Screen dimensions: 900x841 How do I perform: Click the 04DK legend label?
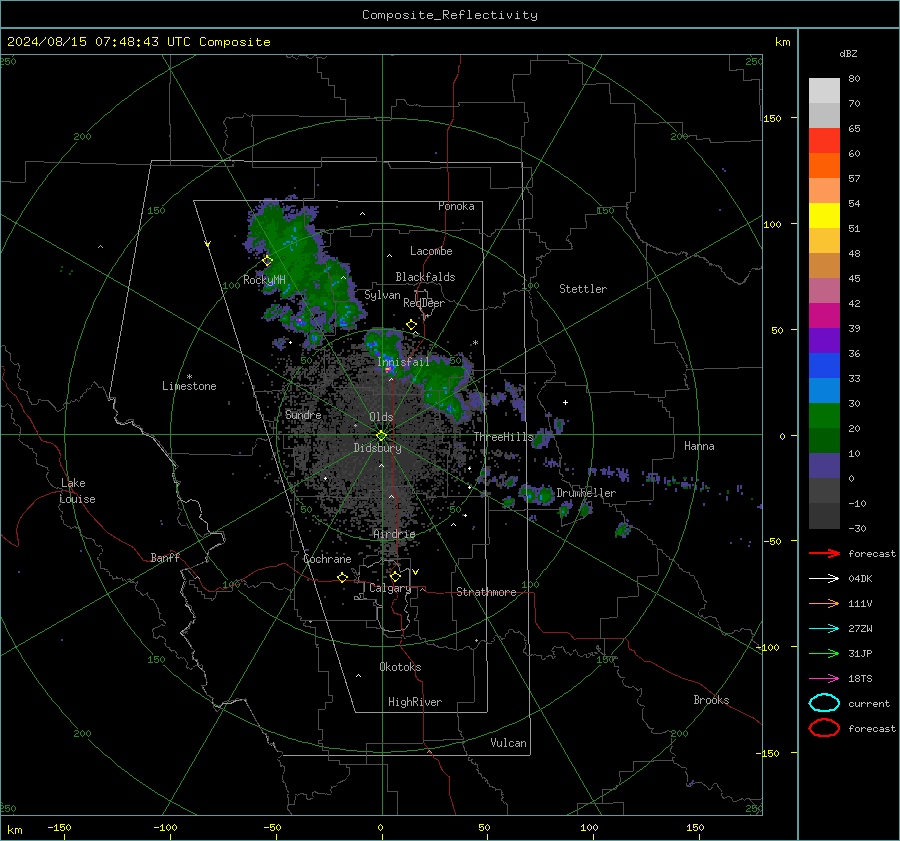tap(860, 578)
